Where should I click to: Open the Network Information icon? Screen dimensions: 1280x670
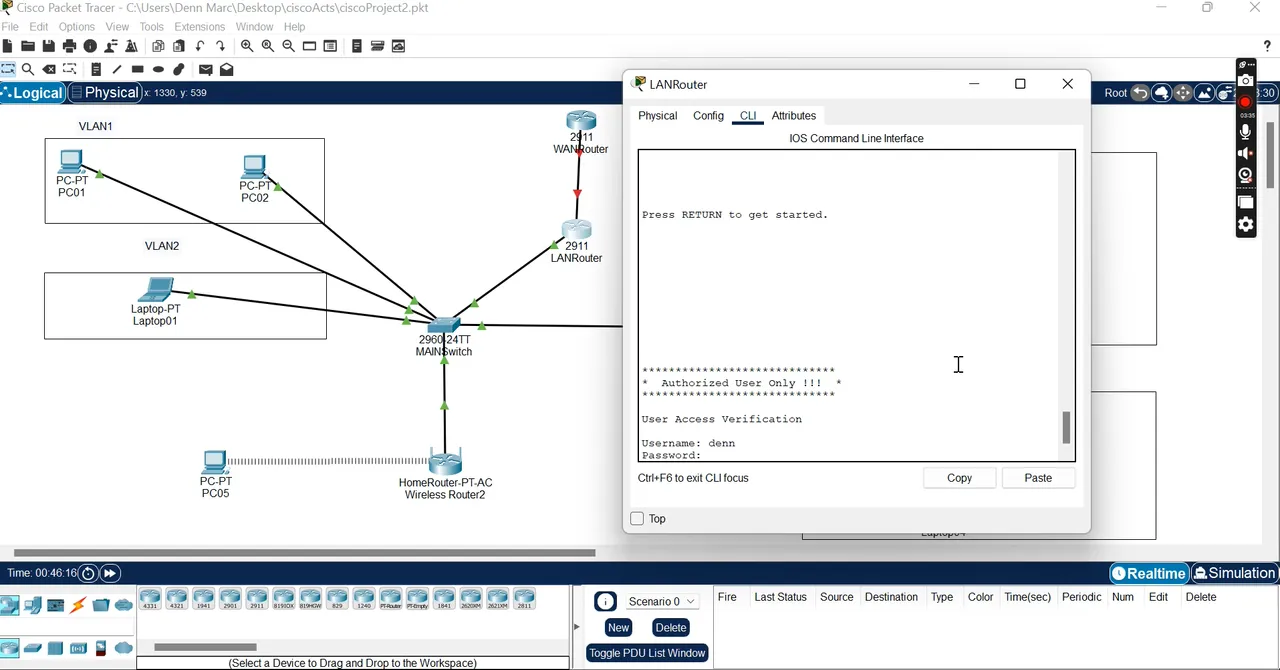pyautogui.click(x=90, y=46)
